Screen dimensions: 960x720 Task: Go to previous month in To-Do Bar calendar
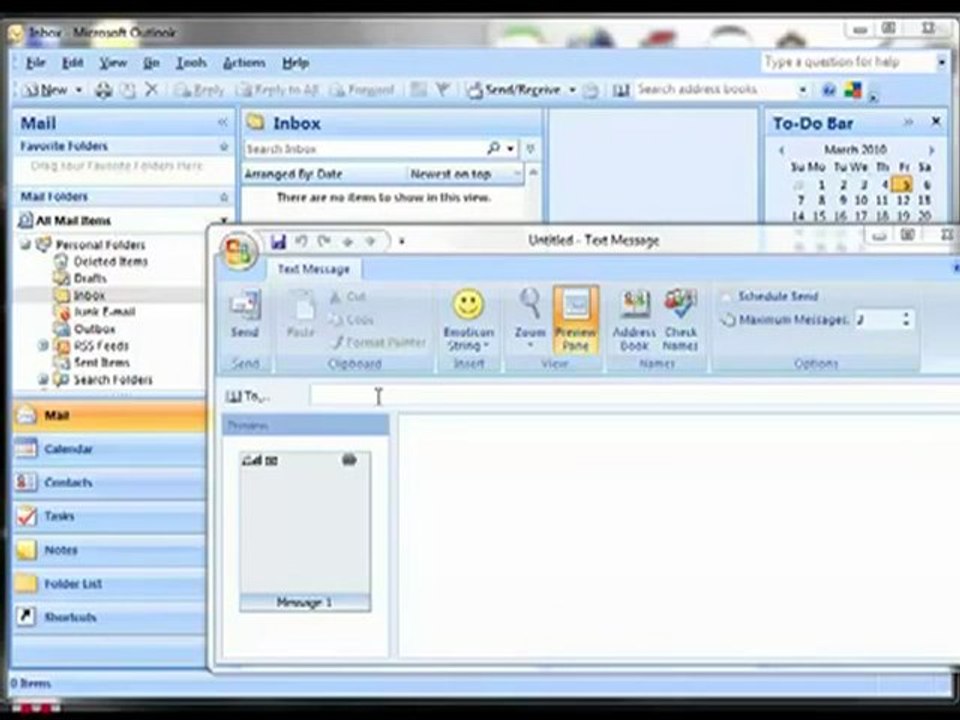[x=781, y=150]
